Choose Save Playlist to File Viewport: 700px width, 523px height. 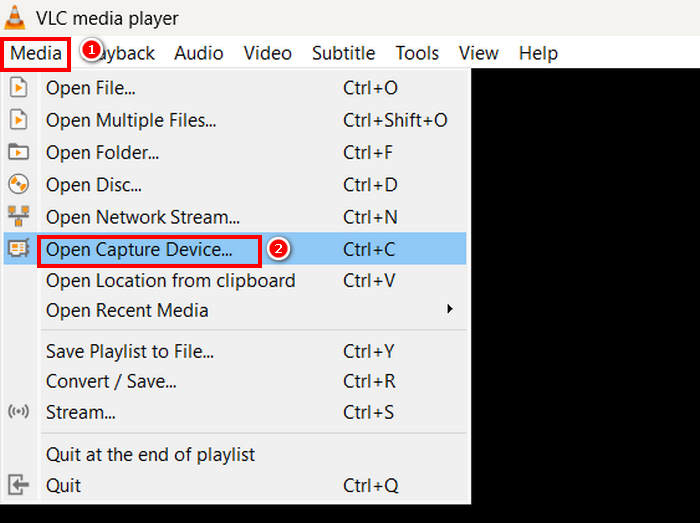130,351
